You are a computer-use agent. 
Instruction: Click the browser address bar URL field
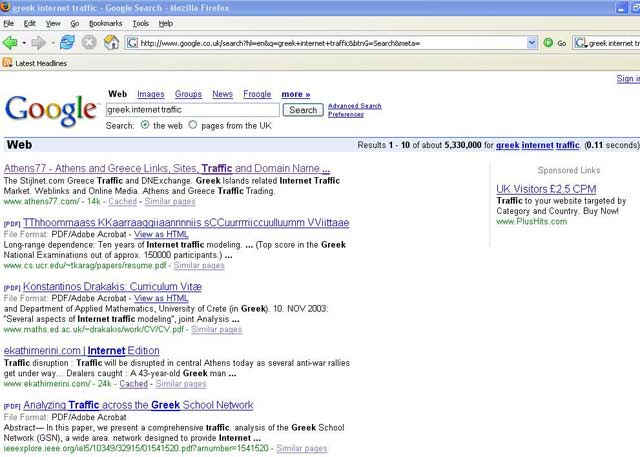[x=333, y=42]
